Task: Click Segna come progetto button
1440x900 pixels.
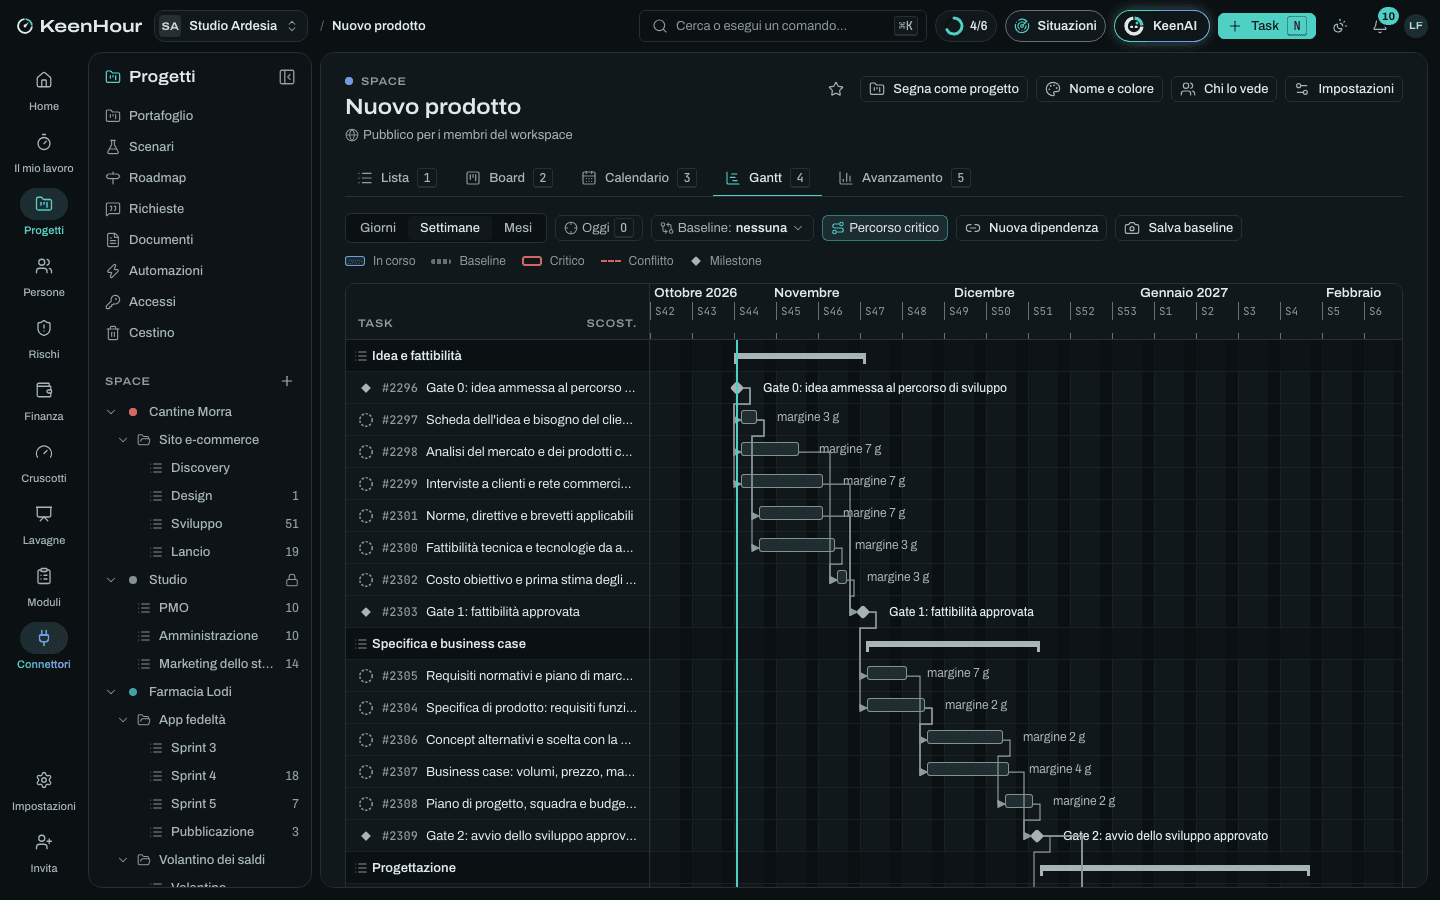Action: coord(944,89)
